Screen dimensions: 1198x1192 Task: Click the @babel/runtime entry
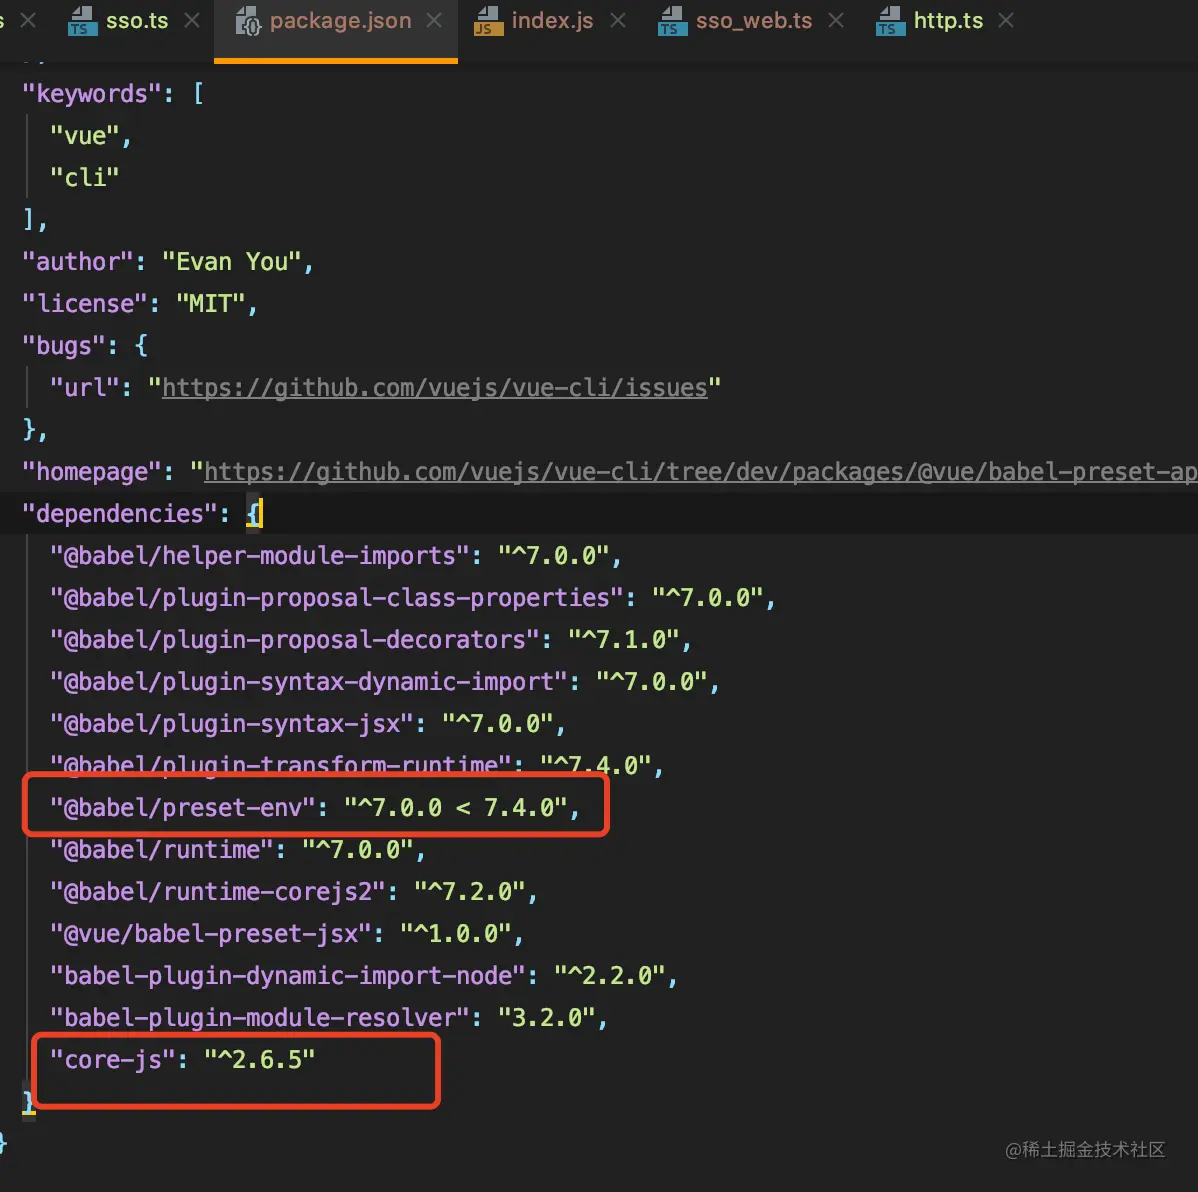pos(238,850)
